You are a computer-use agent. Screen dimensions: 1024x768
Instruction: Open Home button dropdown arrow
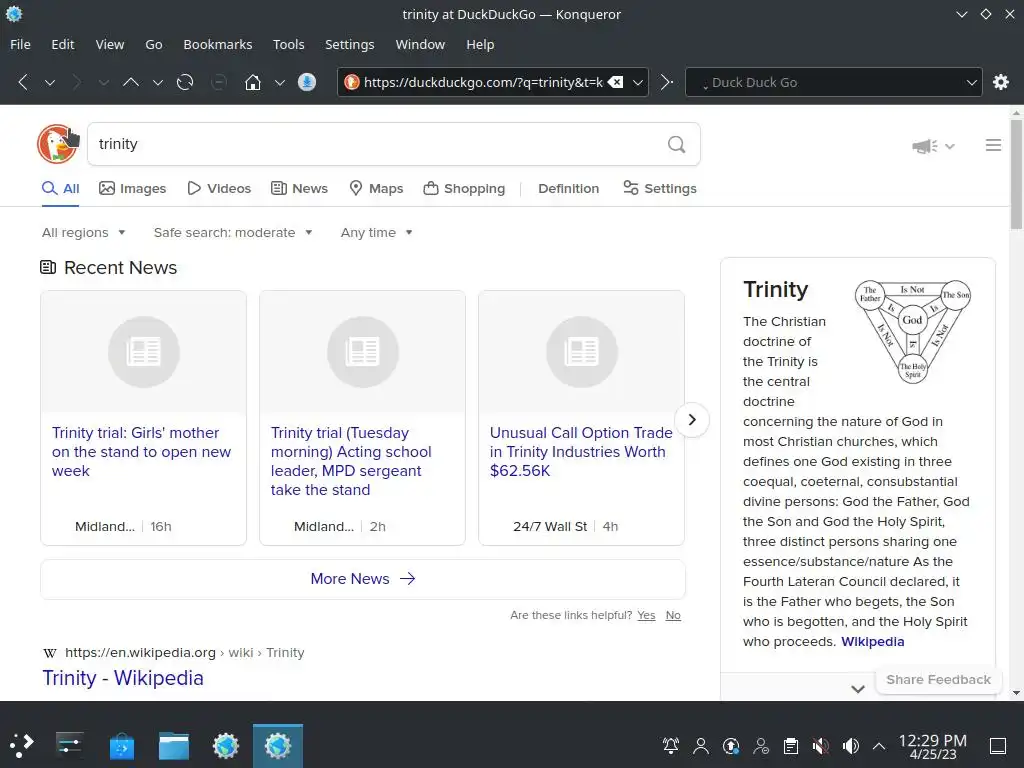280,83
